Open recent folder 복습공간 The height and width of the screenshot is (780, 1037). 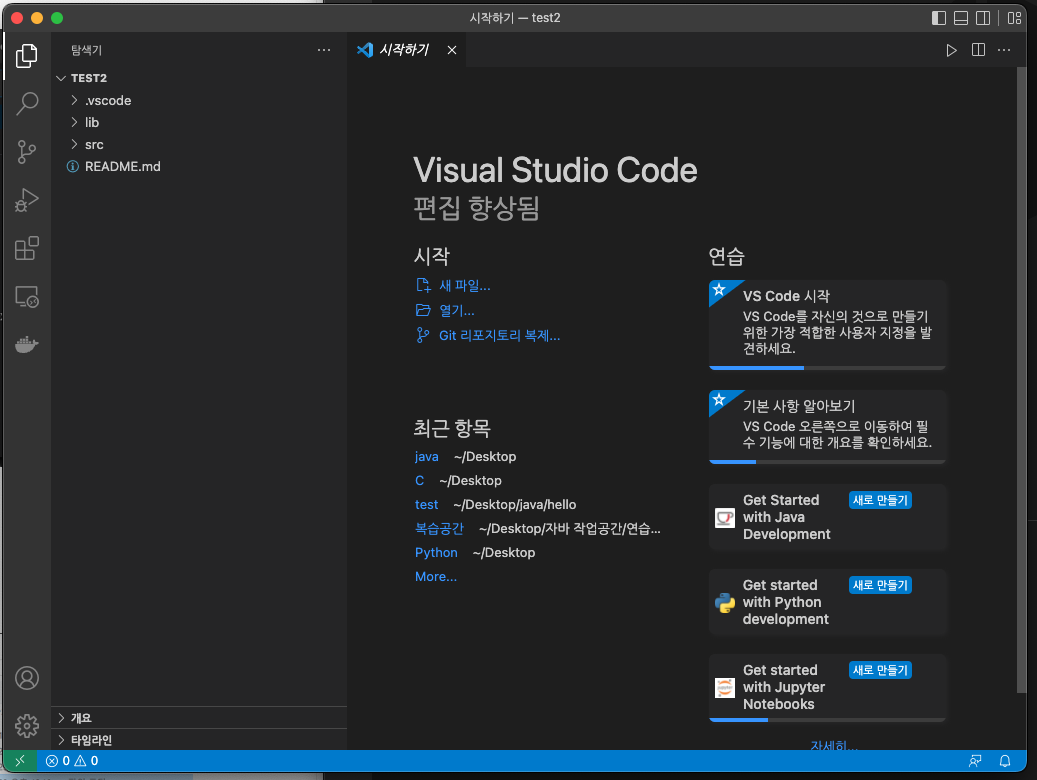tap(439, 529)
